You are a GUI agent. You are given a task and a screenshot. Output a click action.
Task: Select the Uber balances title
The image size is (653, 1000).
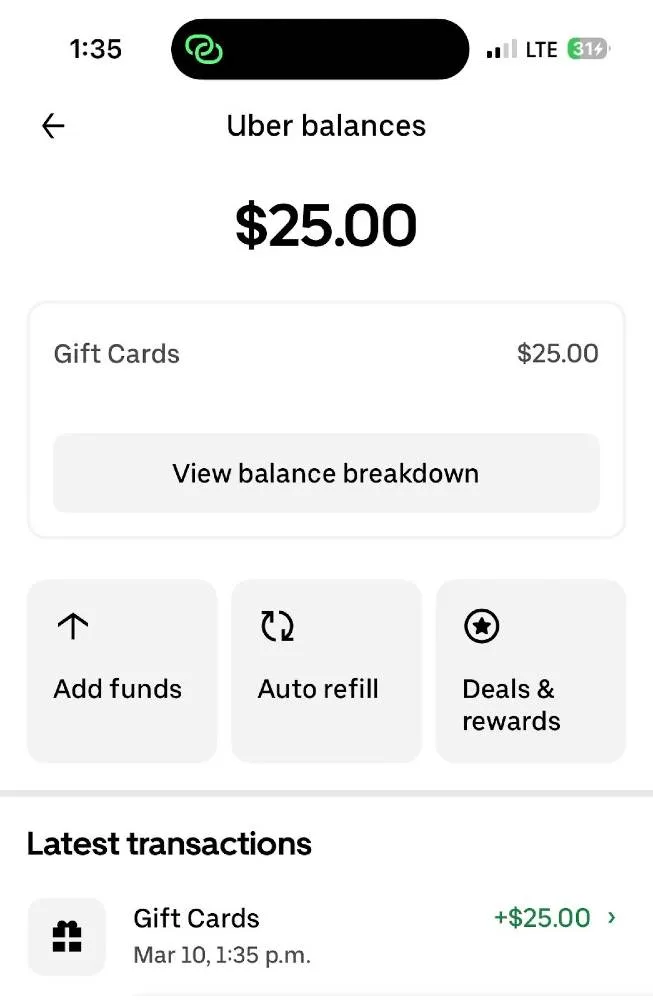pyautogui.click(x=325, y=125)
